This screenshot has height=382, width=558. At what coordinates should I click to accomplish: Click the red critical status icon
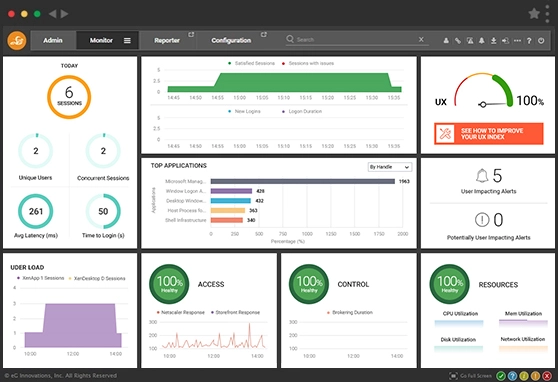[x=547, y=376]
